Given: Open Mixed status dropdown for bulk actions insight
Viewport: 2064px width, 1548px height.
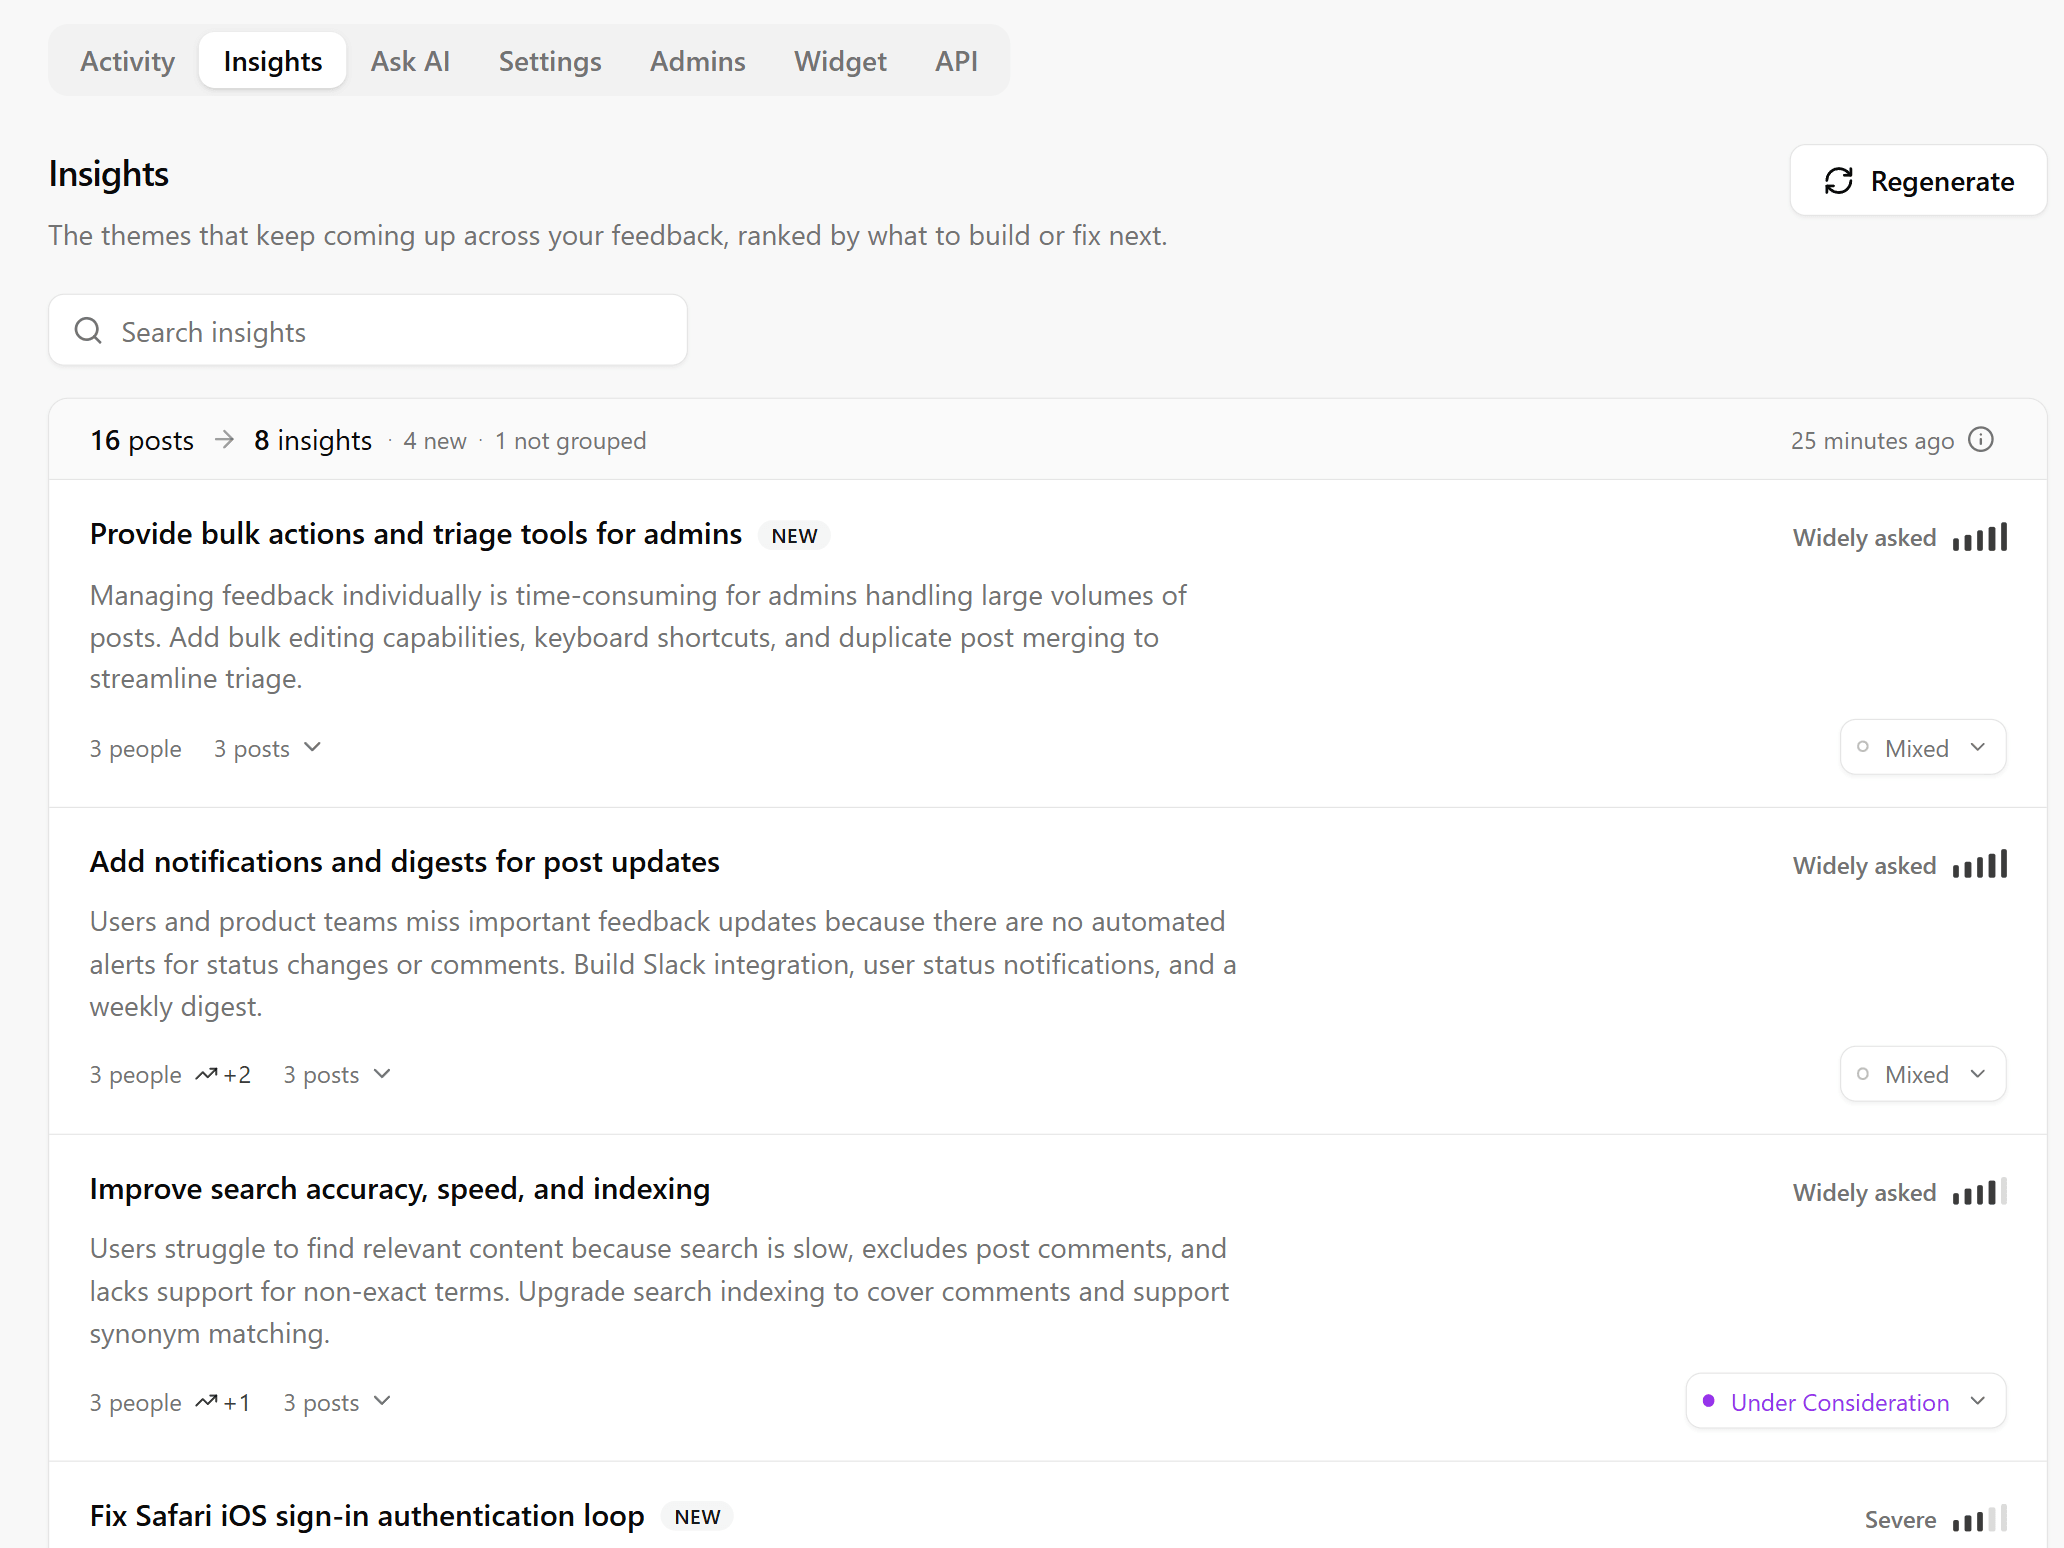Looking at the screenshot, I should click(1922, 748).
